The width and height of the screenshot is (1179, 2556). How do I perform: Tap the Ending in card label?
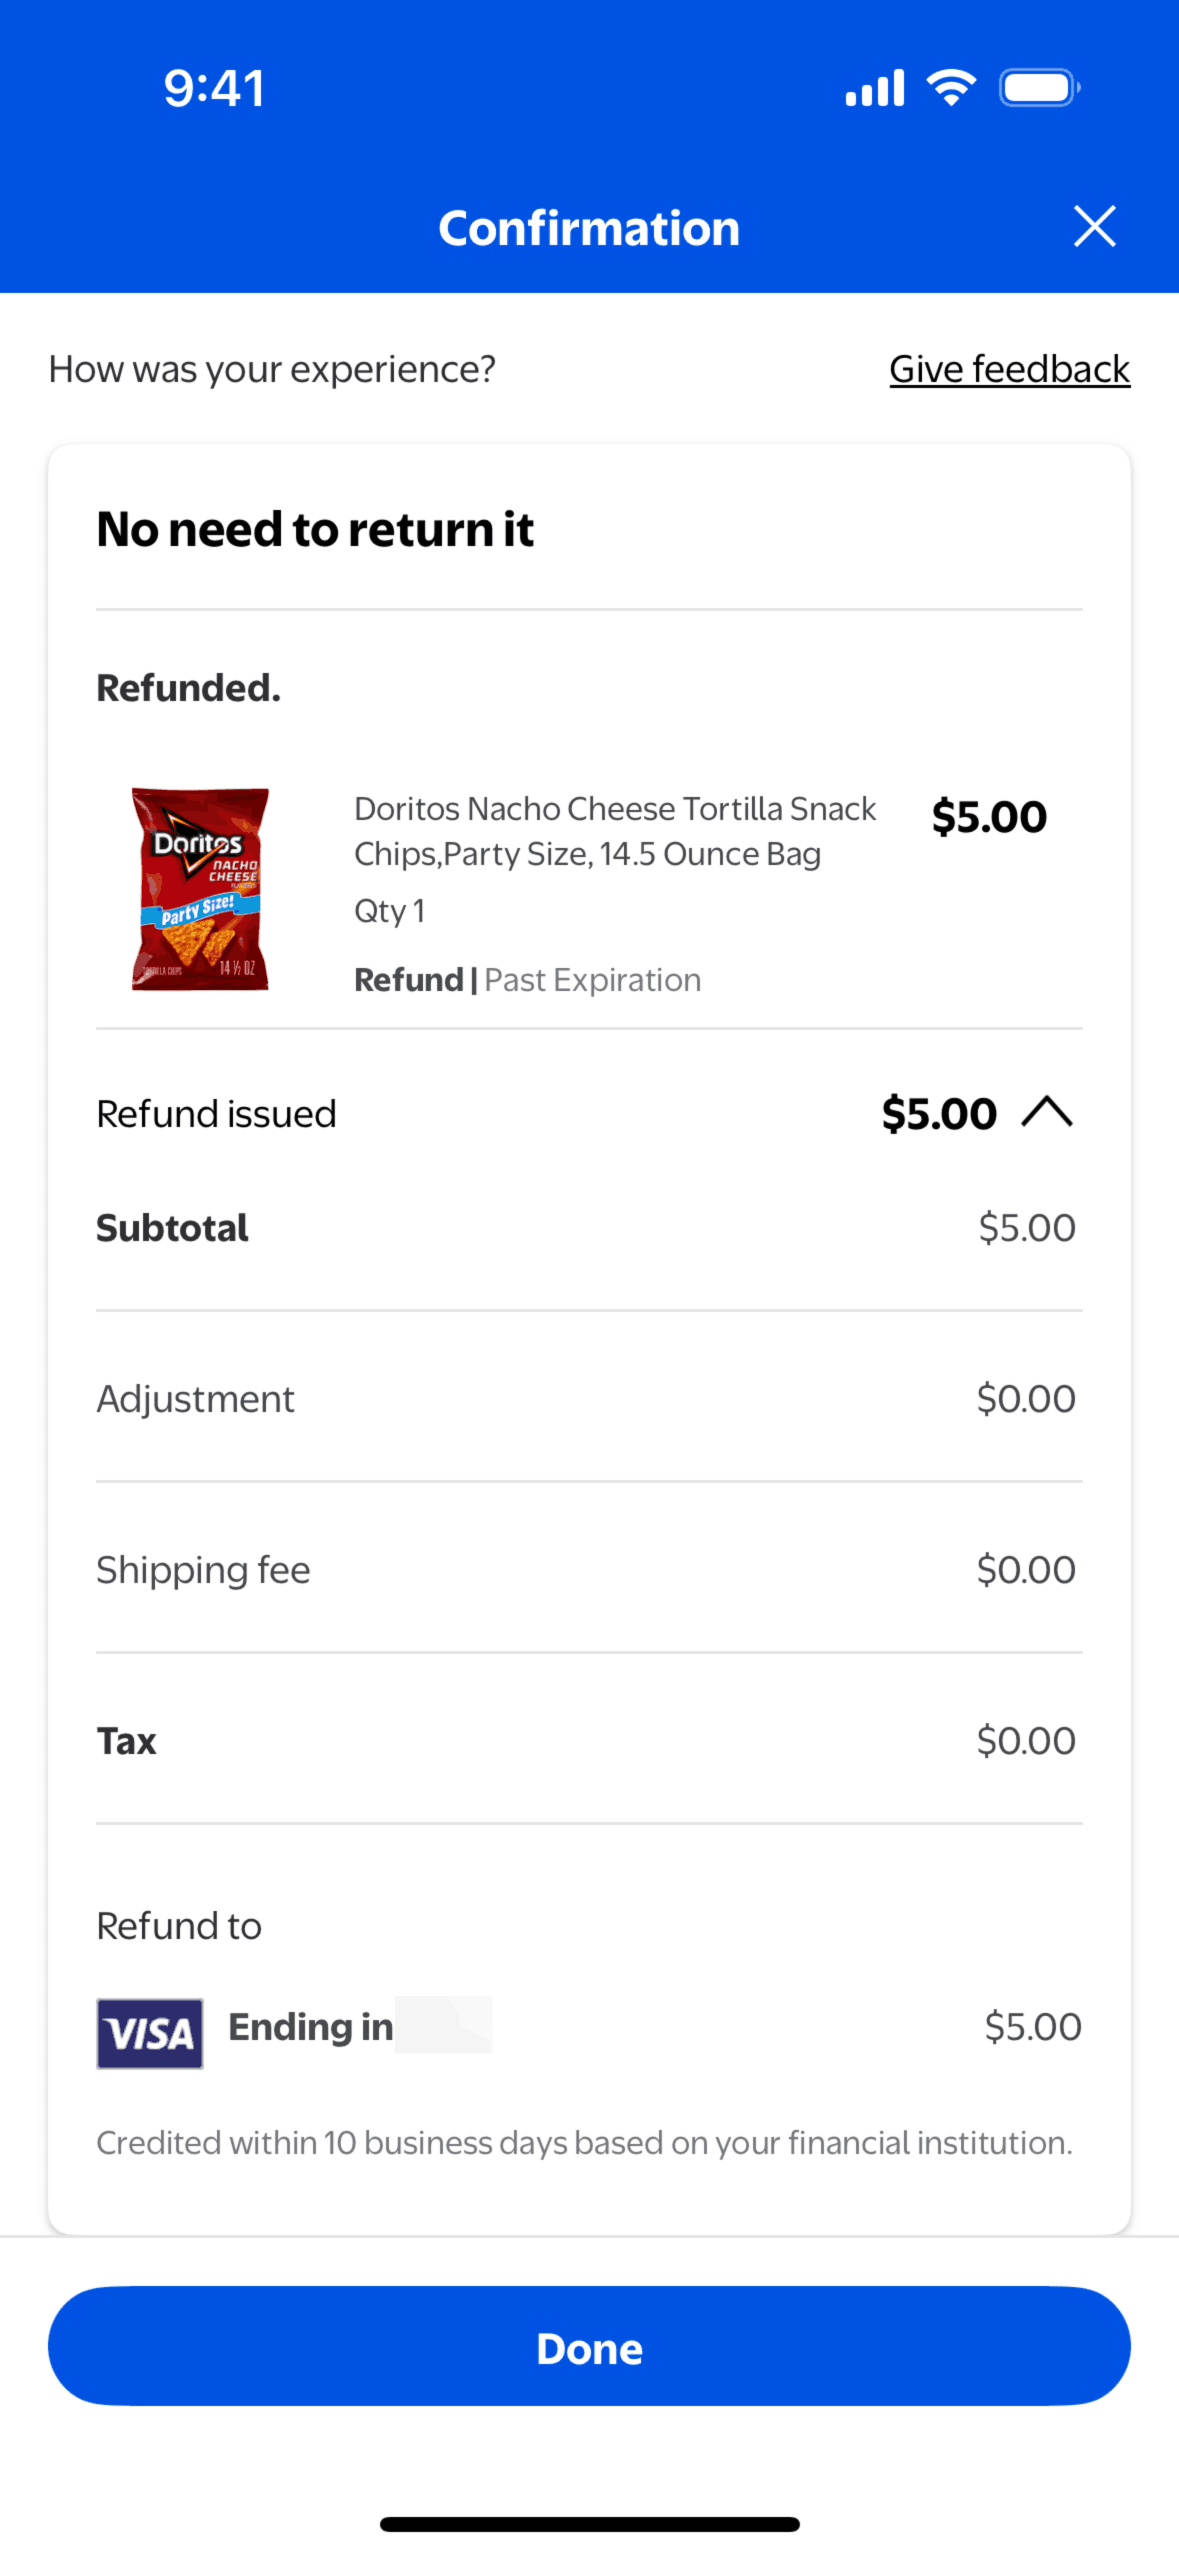pos(310,2026)
